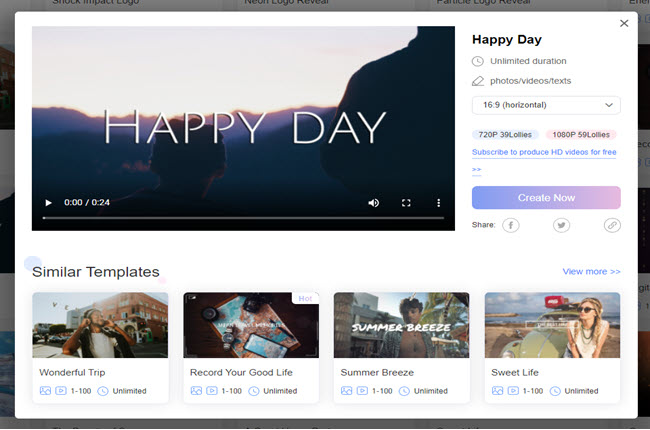The width and height of the screenshot is (650, 430).
Task: Open the Record Your Good Life template
Action: tap(251, 325)
